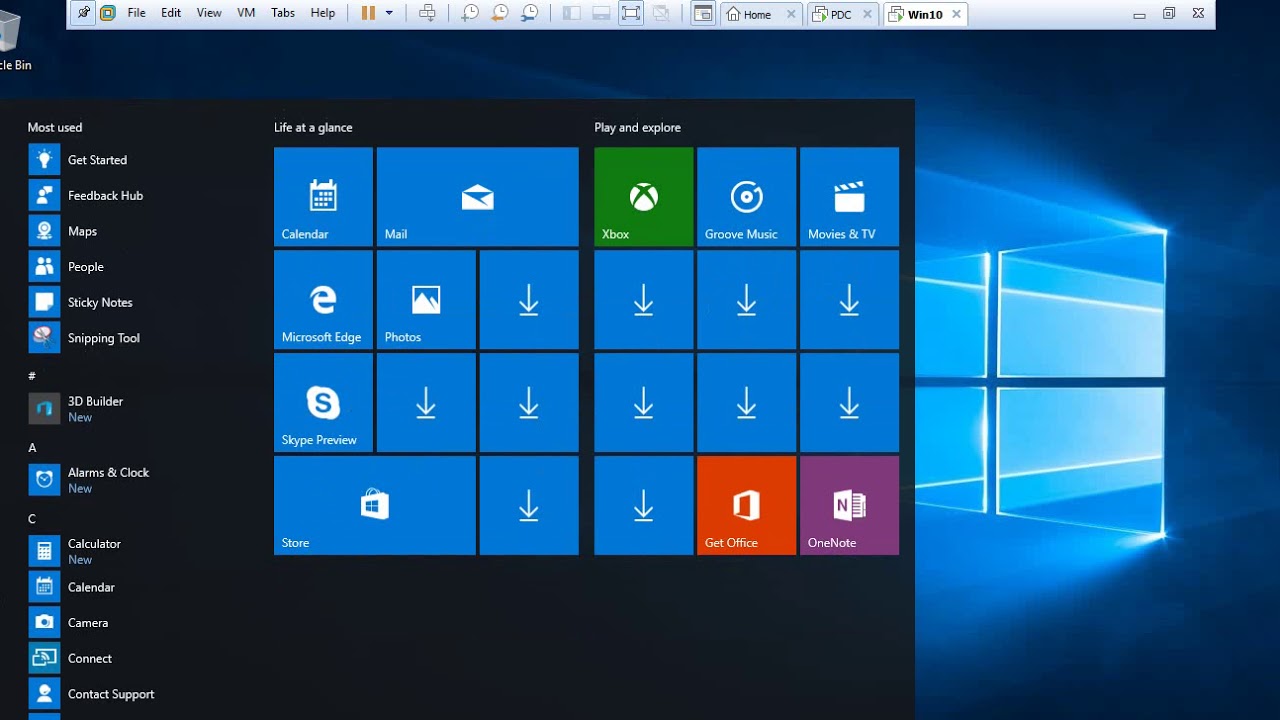Open the Skype Preview tile
The width and height of the screenshot is (1280, 720).
tap(323, 403)
